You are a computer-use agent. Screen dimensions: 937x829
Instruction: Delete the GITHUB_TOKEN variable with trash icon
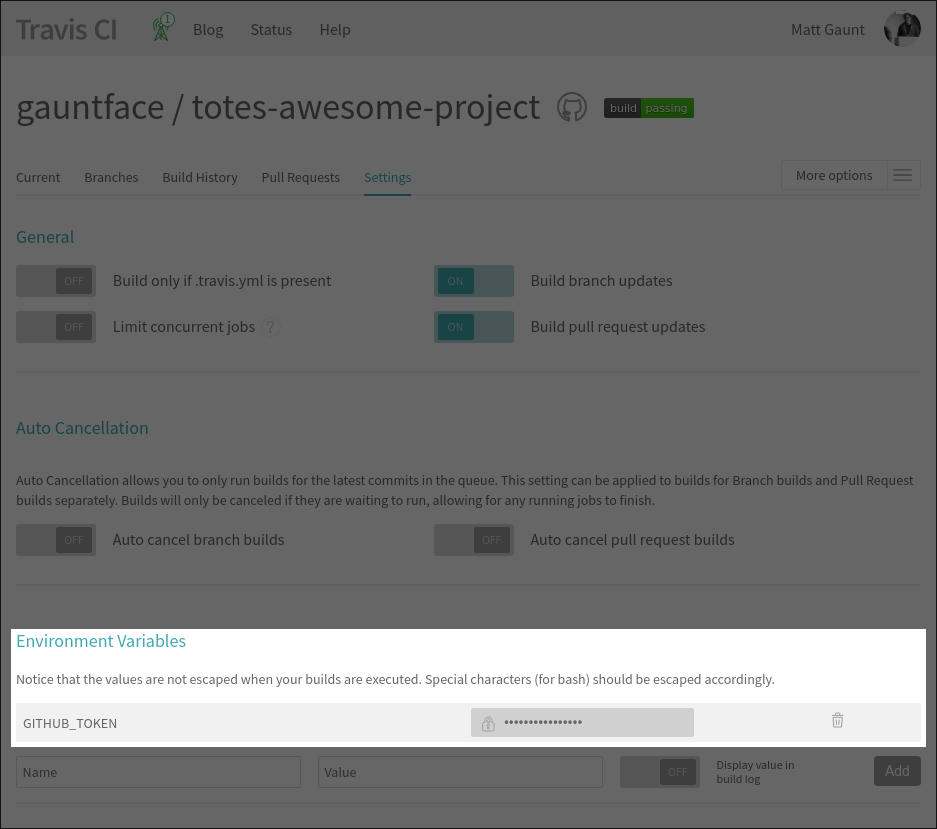click(837, 720)
